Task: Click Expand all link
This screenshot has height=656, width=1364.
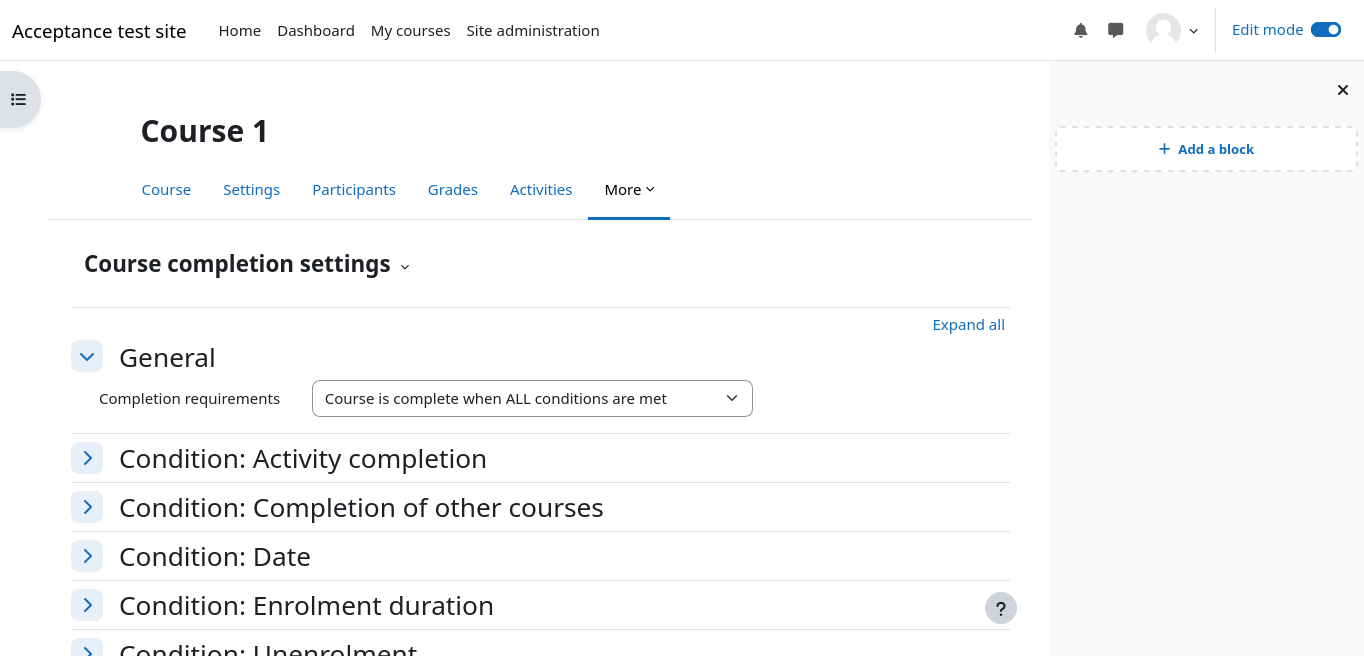Action: pyautogui.click(x=968, y=325)
